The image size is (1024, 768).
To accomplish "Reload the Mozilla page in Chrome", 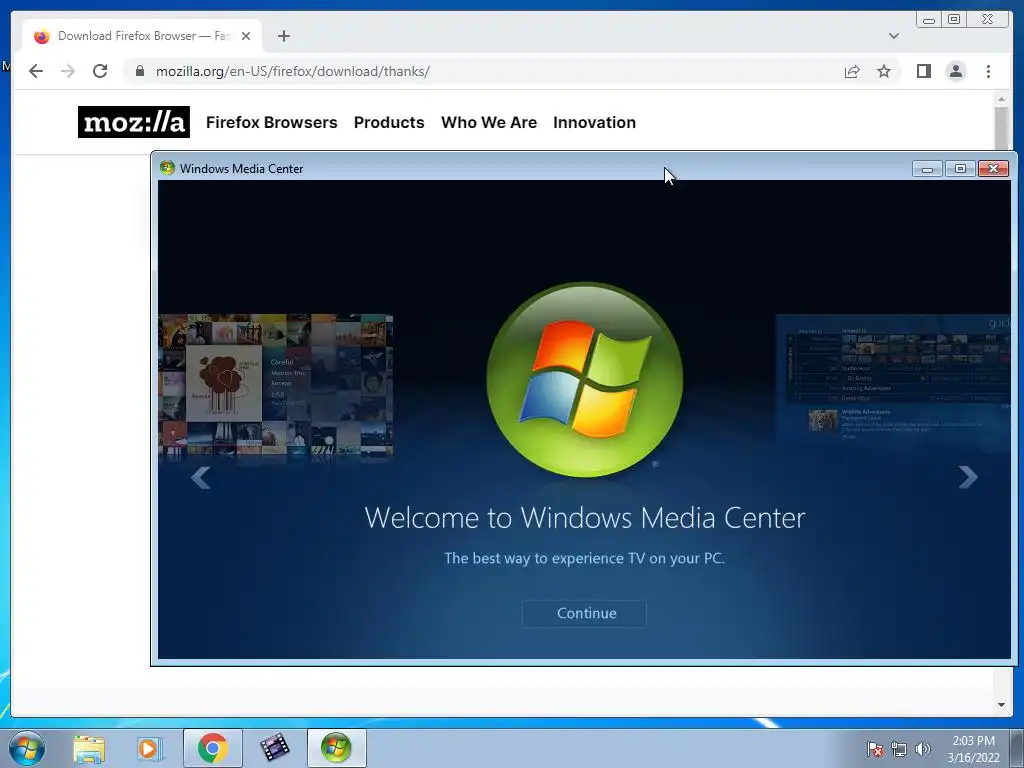I will [x=100, y=71].
